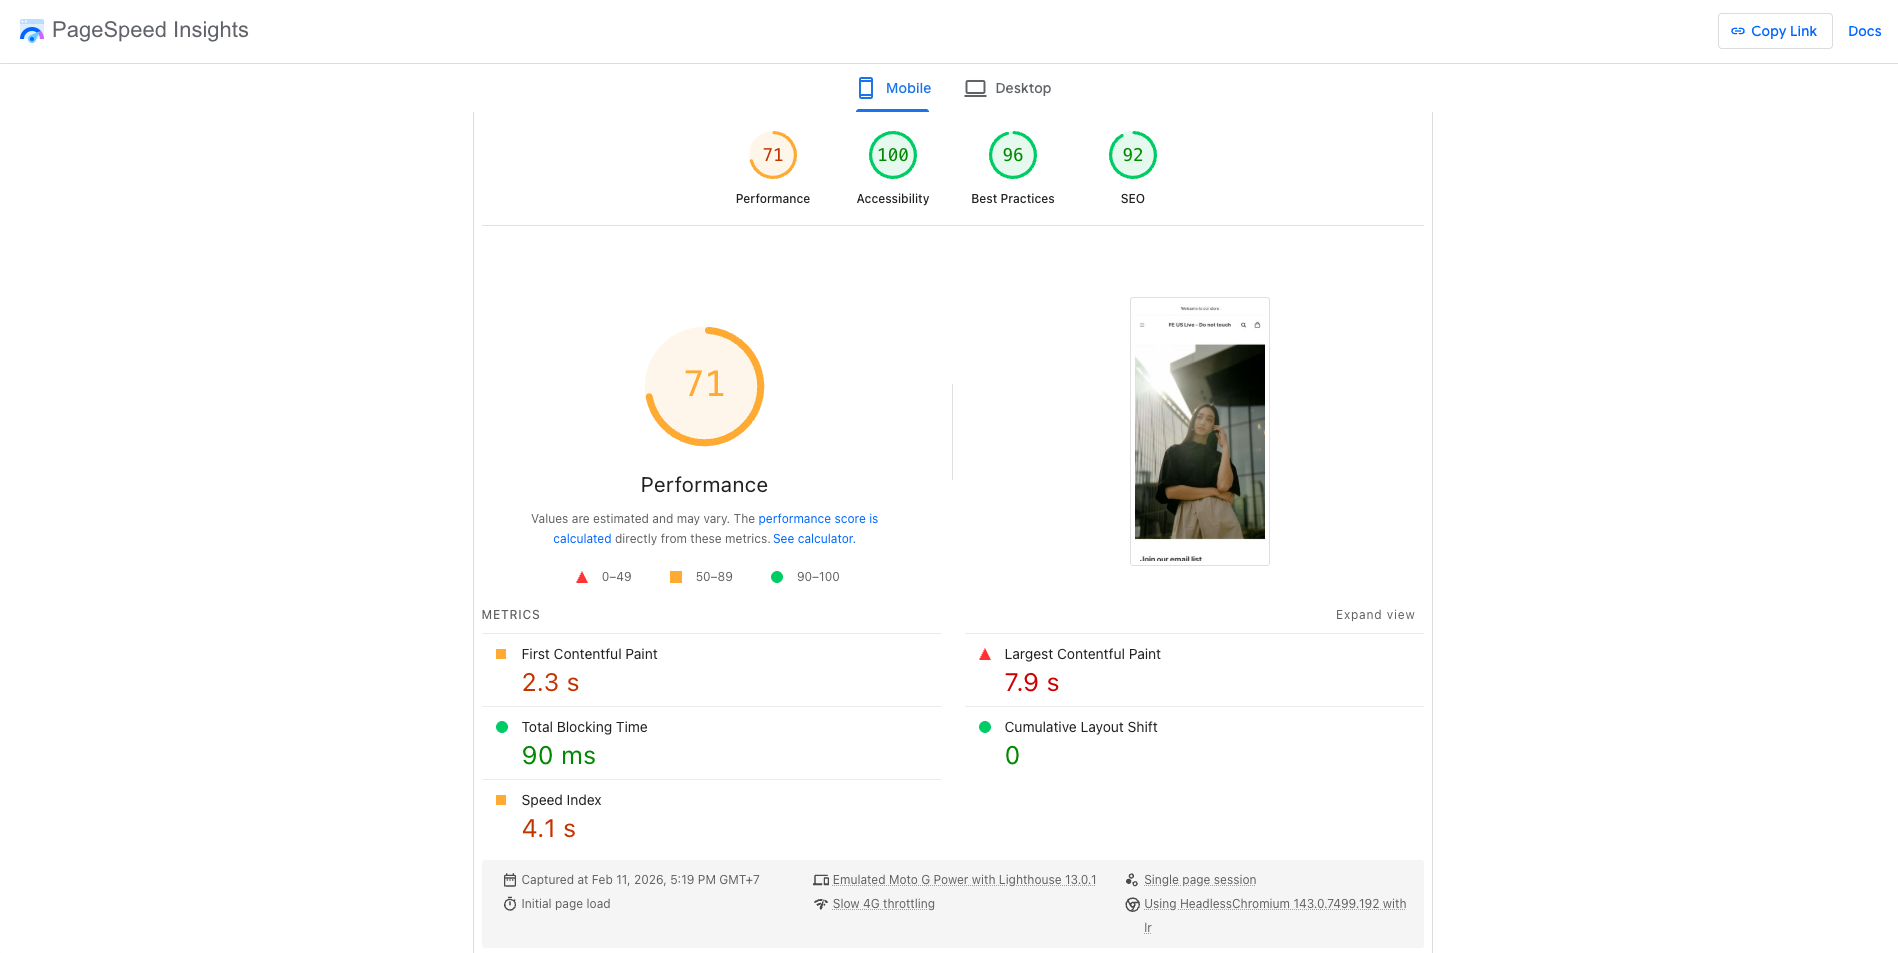Click the orange square beside First Contentful Paint
This screenshot has height=953, width=1898.
pyautogui.click(x=501, y=654)
